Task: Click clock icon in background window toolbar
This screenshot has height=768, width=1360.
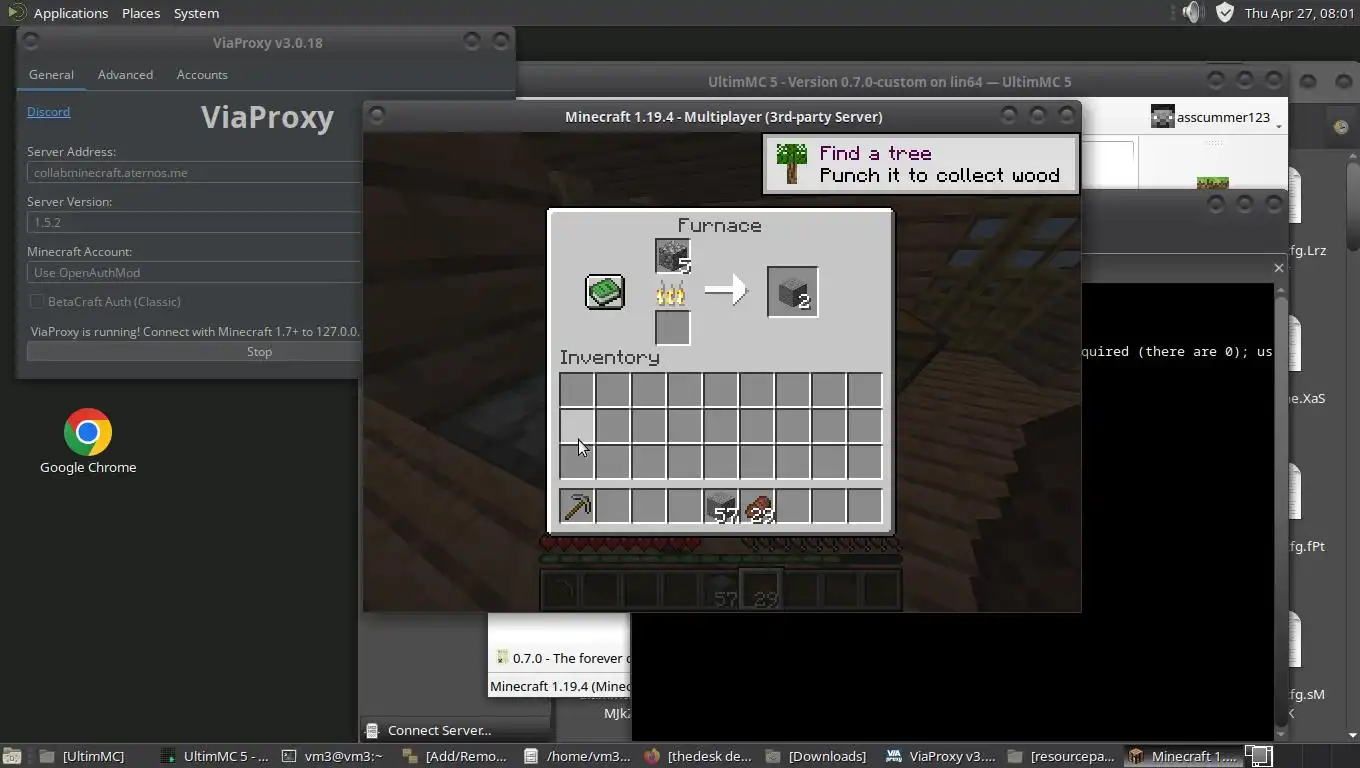Action: (x=1340, y=126)
